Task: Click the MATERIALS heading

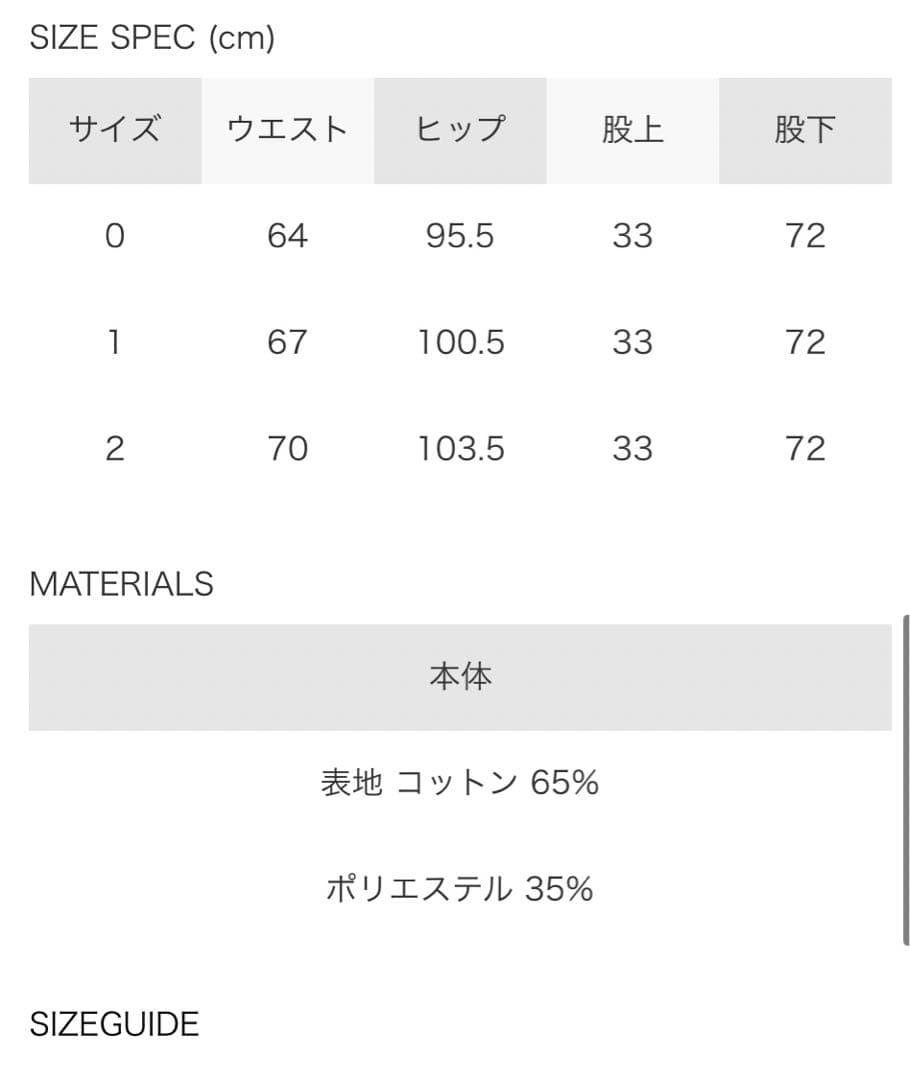Action: click(121, 584)
